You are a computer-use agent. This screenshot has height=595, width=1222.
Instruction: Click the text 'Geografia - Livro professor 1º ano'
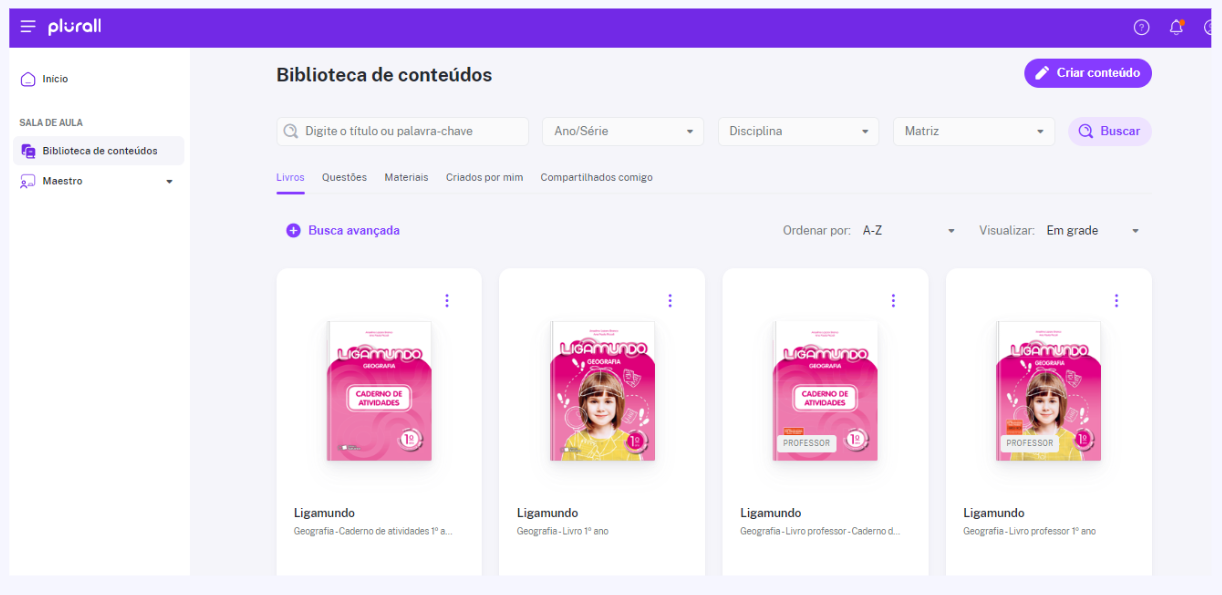click(1029, 531)
